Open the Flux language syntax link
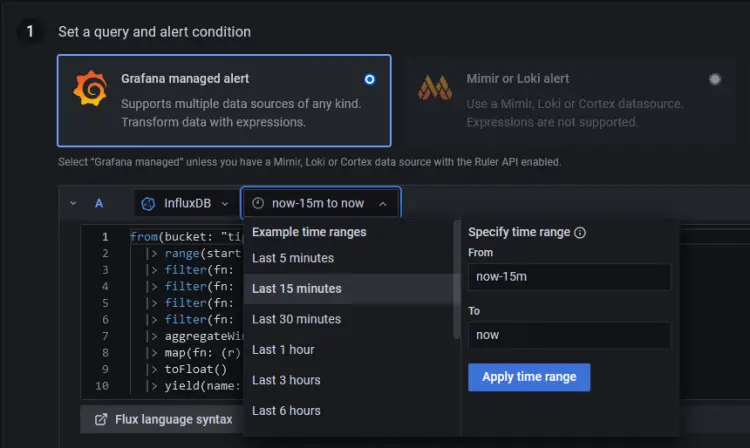This screenshot has width=750, height=448. (x=175, y=419)
